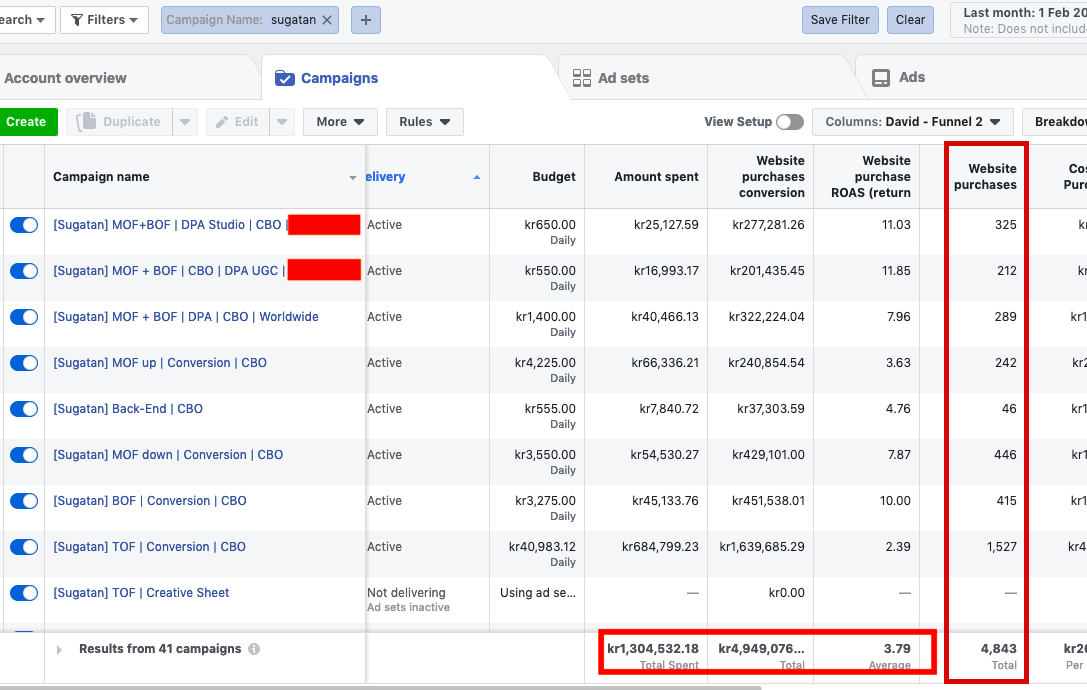Open MOF down Conversion CBO campaign
Screen dimensions: 1087x690
(168, 455)
